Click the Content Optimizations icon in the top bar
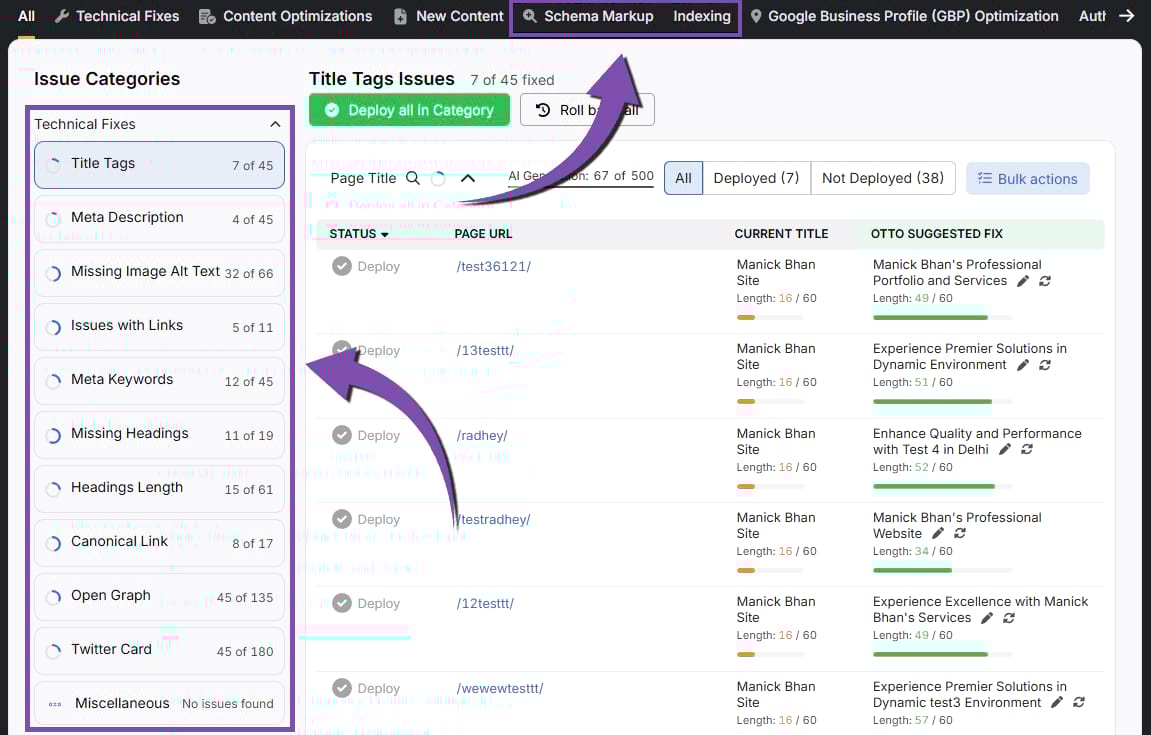Image resolution: width=1151 pixels, height=735 pixels. click(207, 15)
